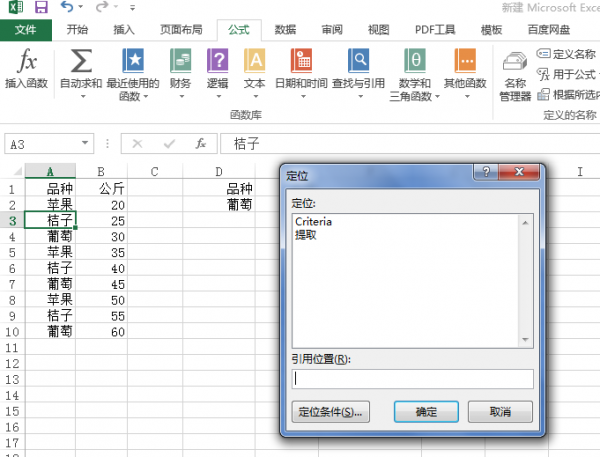Open Undo history dropdown arrow
This screenshot has width=600, height=457.
point(80,7)
